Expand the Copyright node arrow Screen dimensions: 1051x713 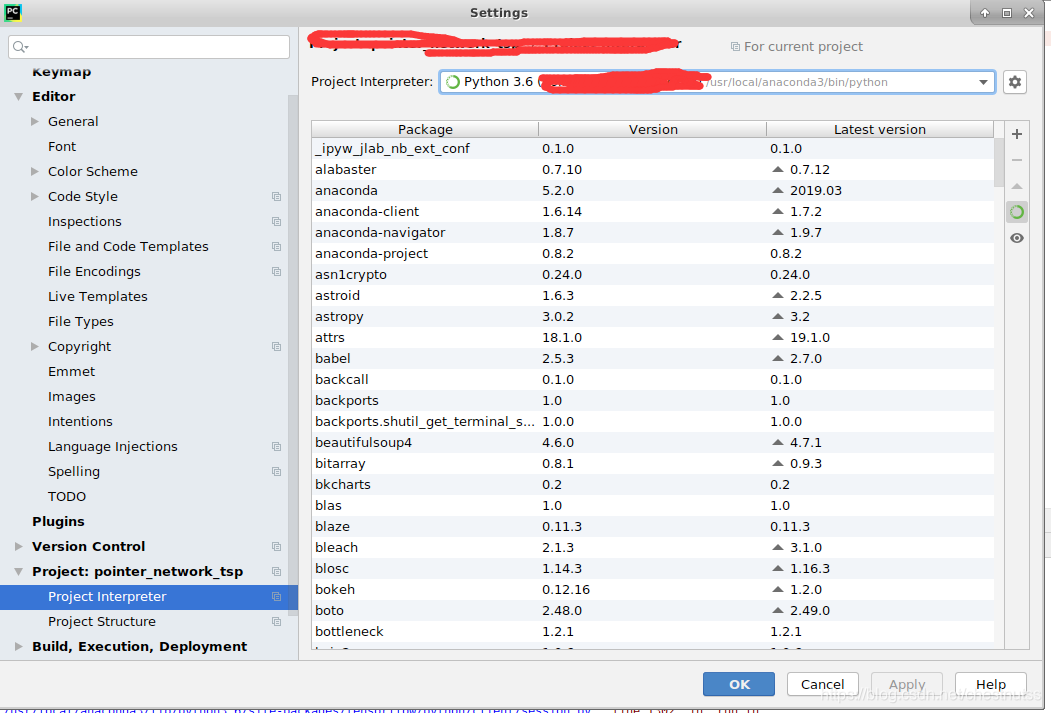35,346
